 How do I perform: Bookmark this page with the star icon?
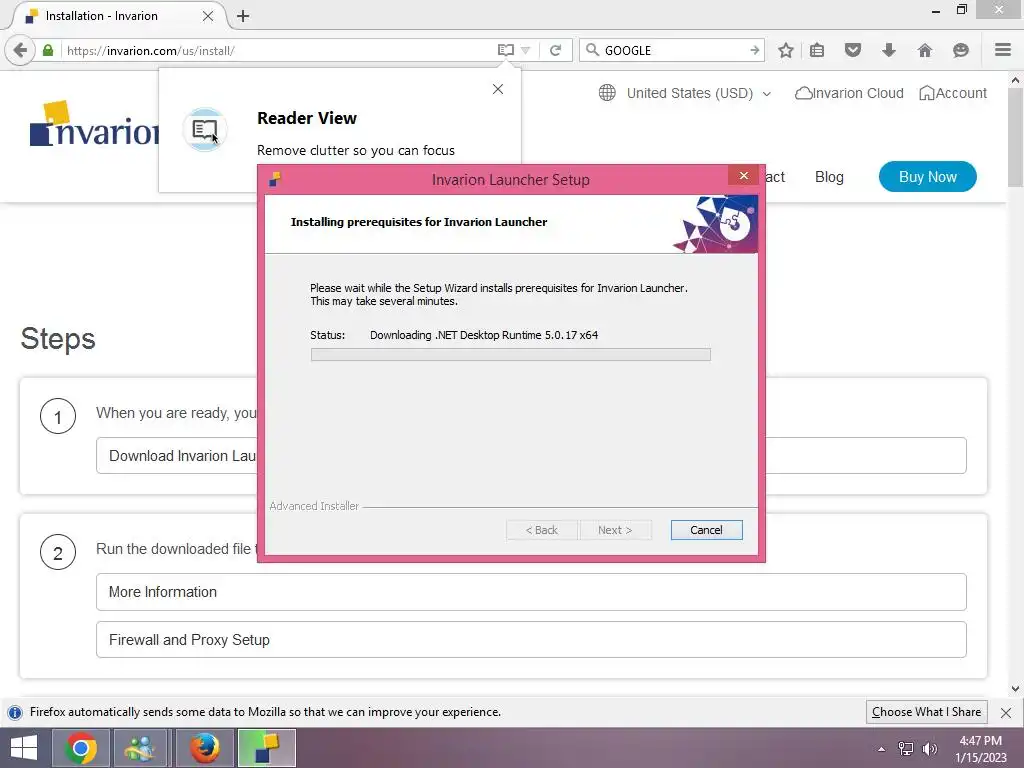tap(786, 50)
